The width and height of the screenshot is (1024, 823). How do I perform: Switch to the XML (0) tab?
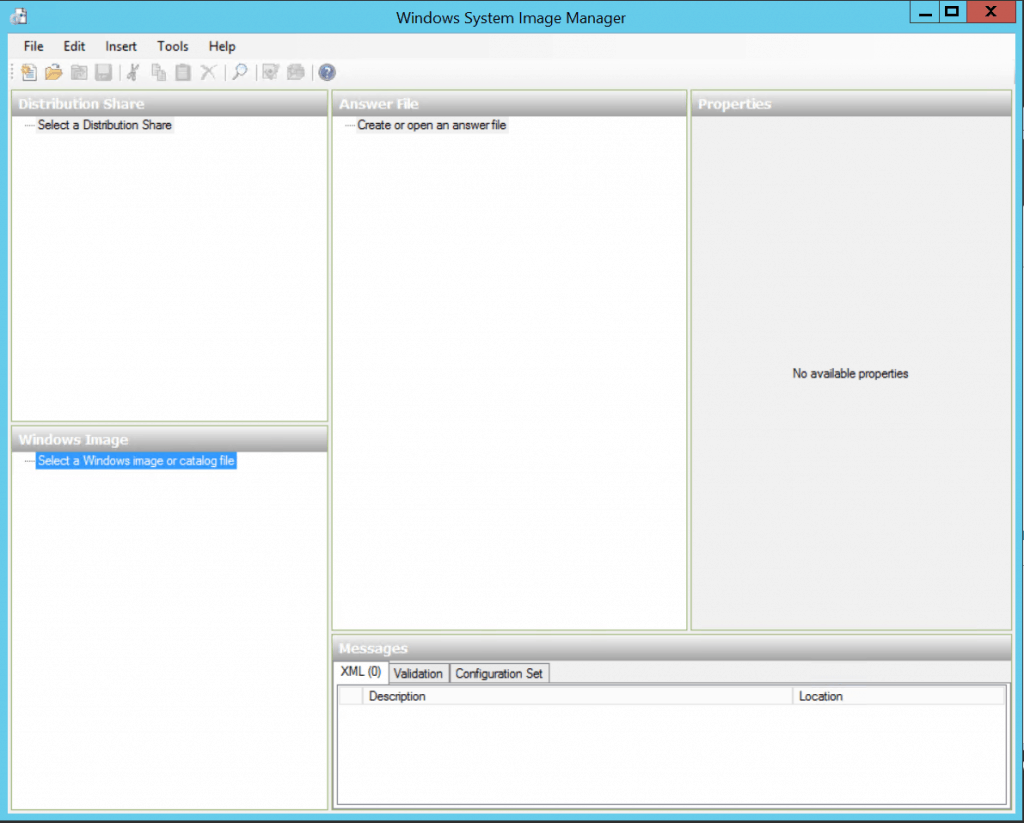(361, 671)
